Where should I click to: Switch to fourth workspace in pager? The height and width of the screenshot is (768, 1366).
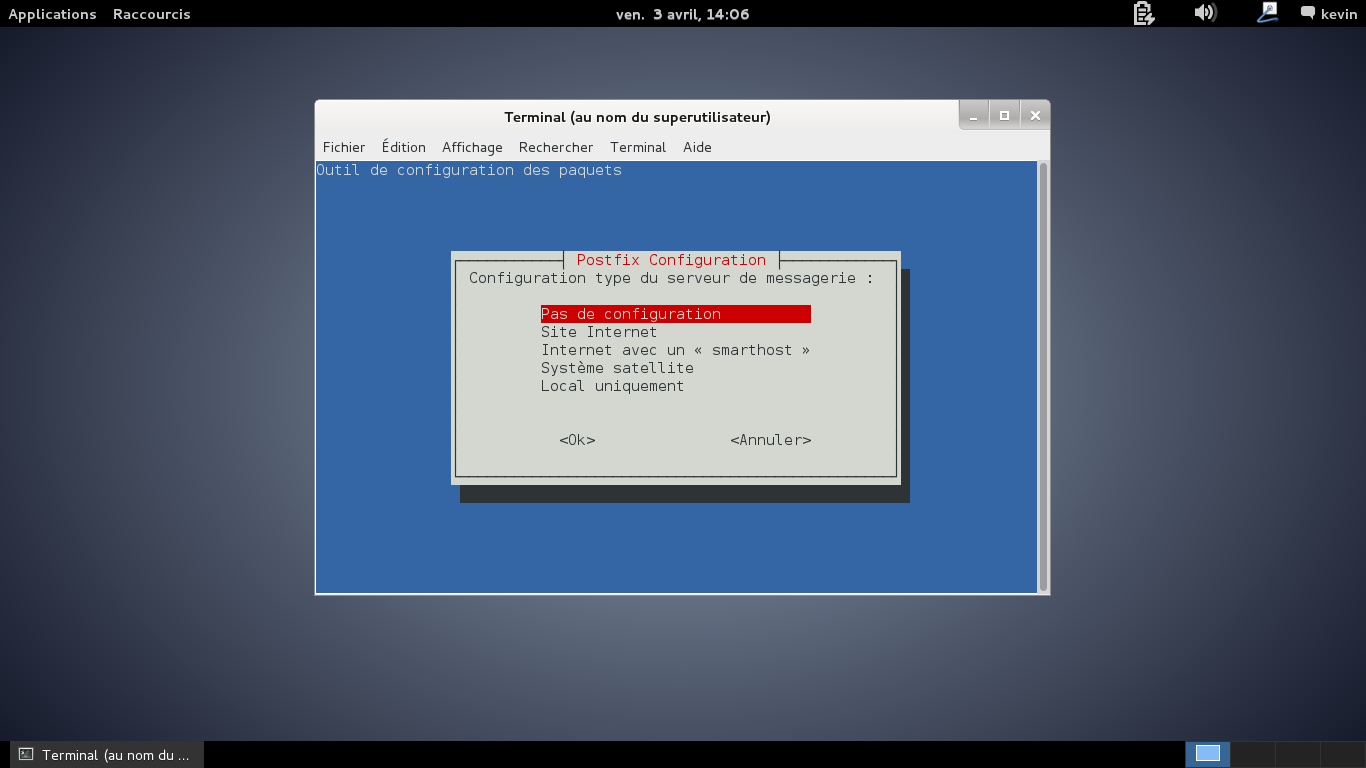pos(1342,754)
